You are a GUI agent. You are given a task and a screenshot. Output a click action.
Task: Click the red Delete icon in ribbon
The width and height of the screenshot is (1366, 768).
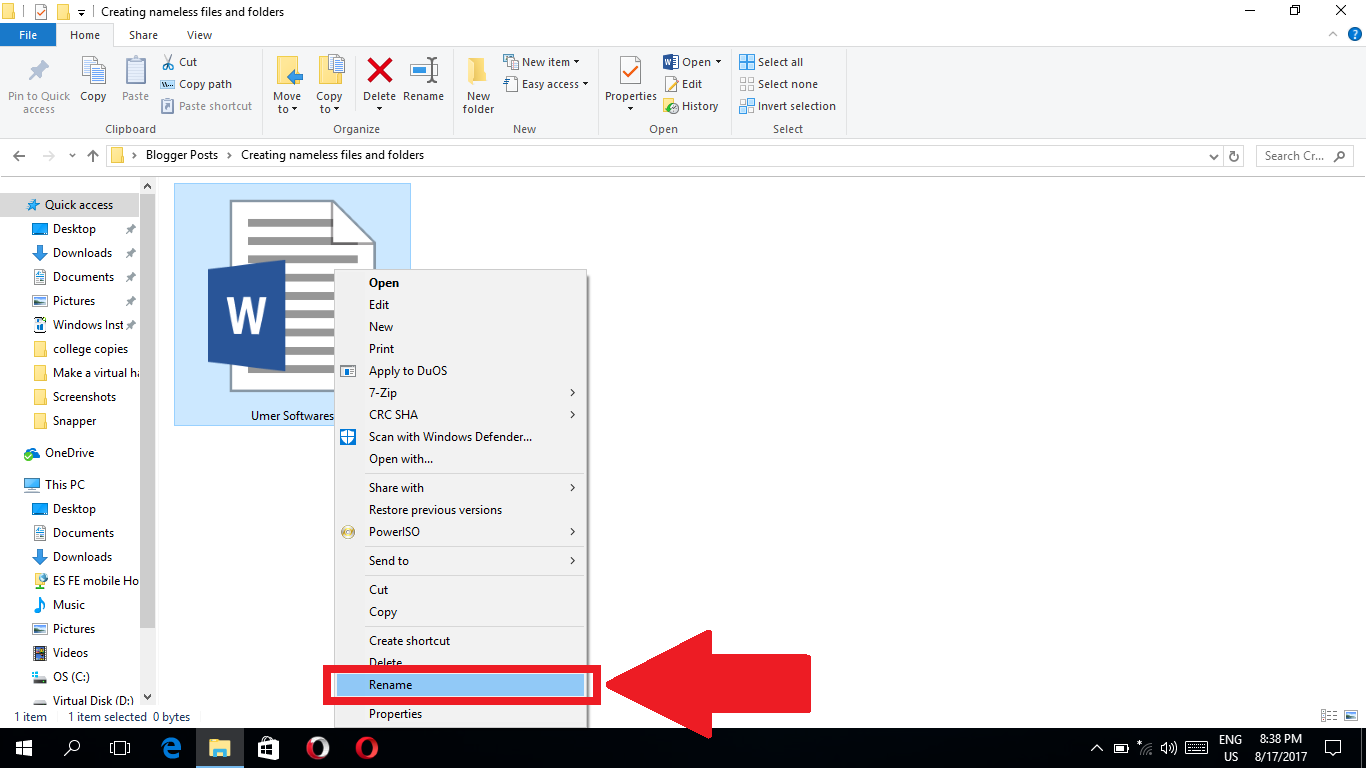tap(379, 72)
